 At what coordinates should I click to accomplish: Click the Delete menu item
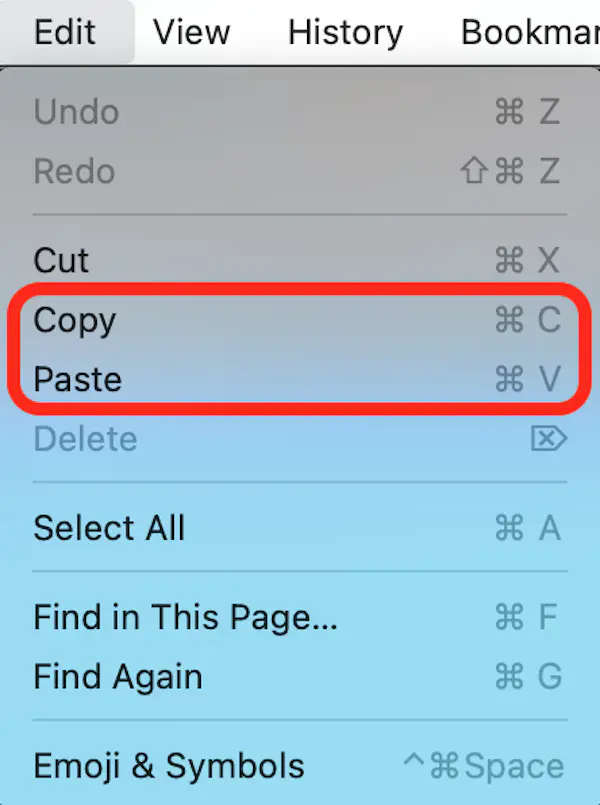point(85,439)
